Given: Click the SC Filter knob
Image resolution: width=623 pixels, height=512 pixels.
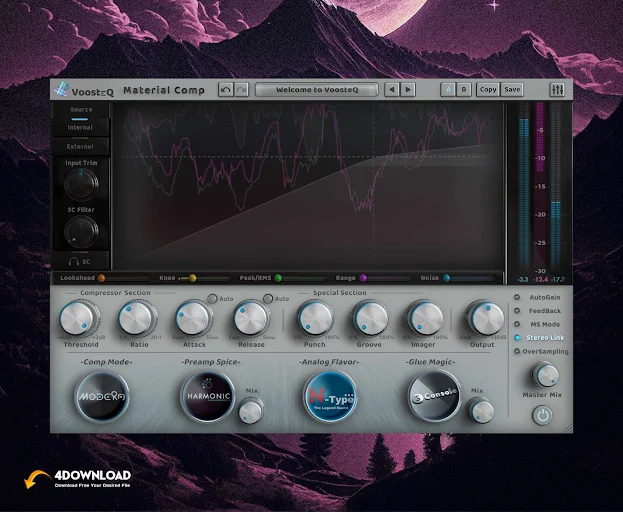Looking at the screenshot, I should [x=81, y=231].
